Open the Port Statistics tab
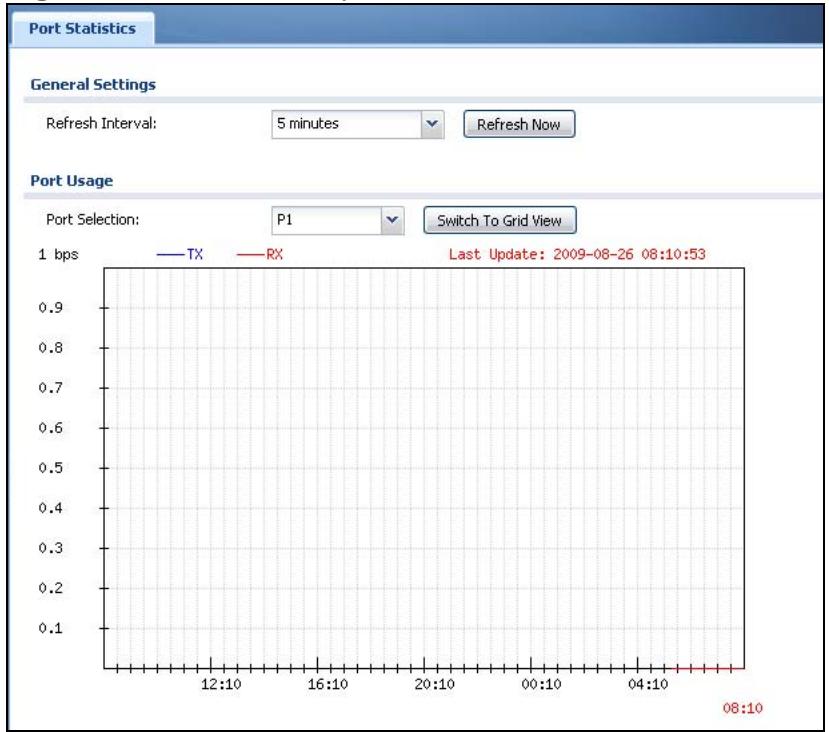Screen dimensions: 829x732 pyautogui.click(x=82, y=29)
